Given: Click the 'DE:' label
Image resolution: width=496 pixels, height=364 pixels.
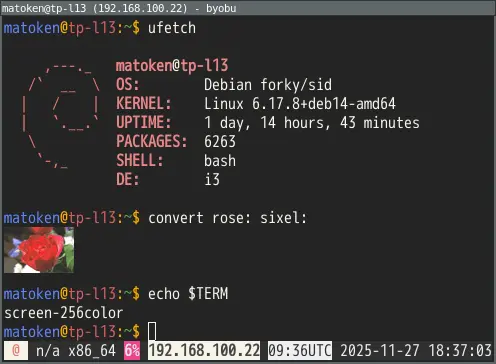Looking at the screenshot, I should click(128, 180).
